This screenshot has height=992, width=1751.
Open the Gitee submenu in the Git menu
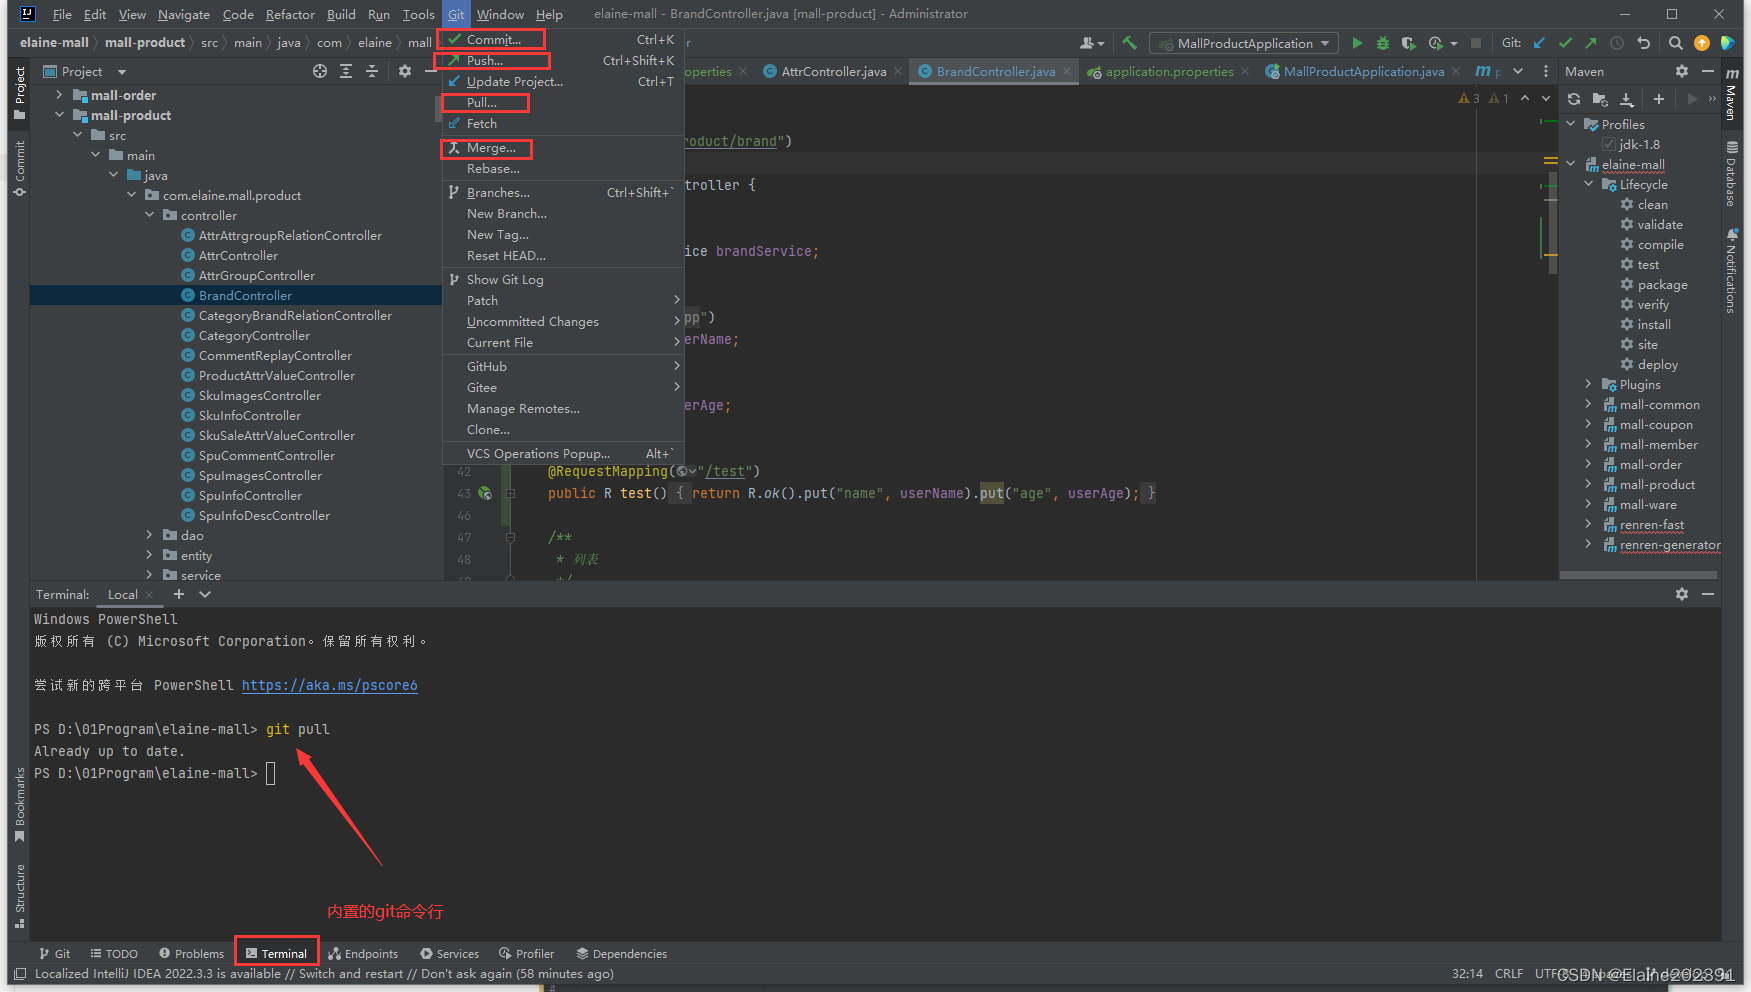(563, 387)
